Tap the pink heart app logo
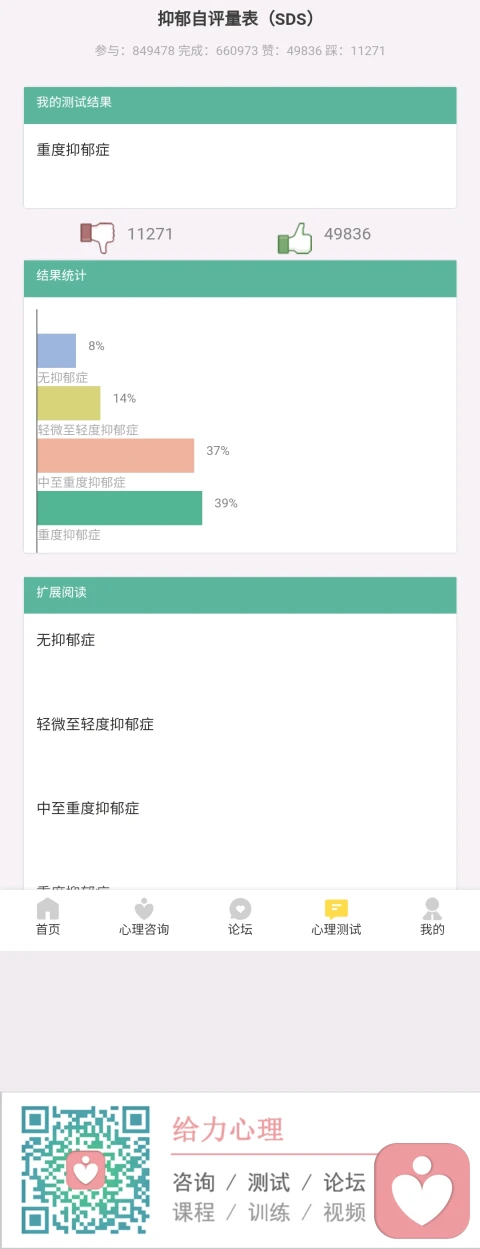Viewport: 480px width, 1249px height. pos(422,1191)
